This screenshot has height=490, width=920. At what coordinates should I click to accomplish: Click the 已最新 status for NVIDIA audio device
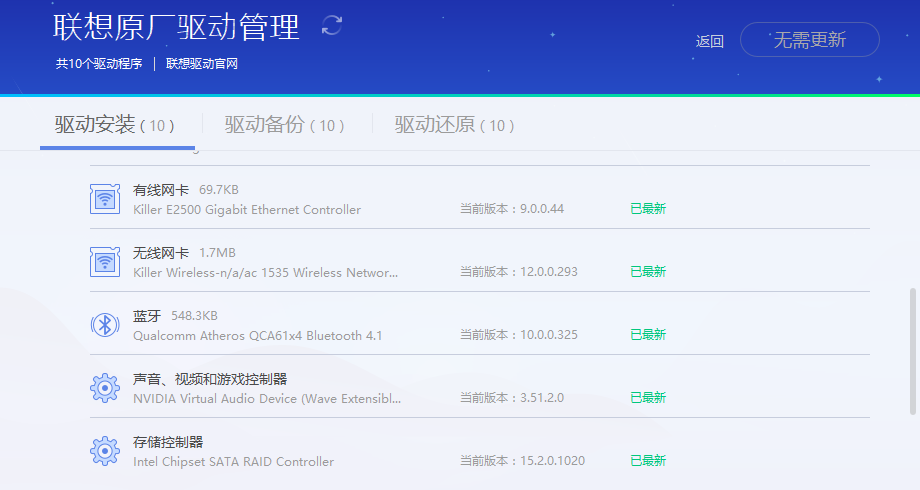648,398
